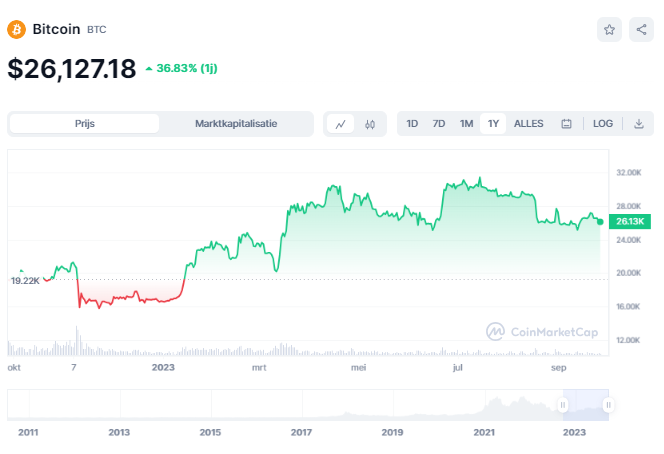This screenshot has height=454, width=664.
Task: Click the okt label on time axis
Action: click(14, 368)
